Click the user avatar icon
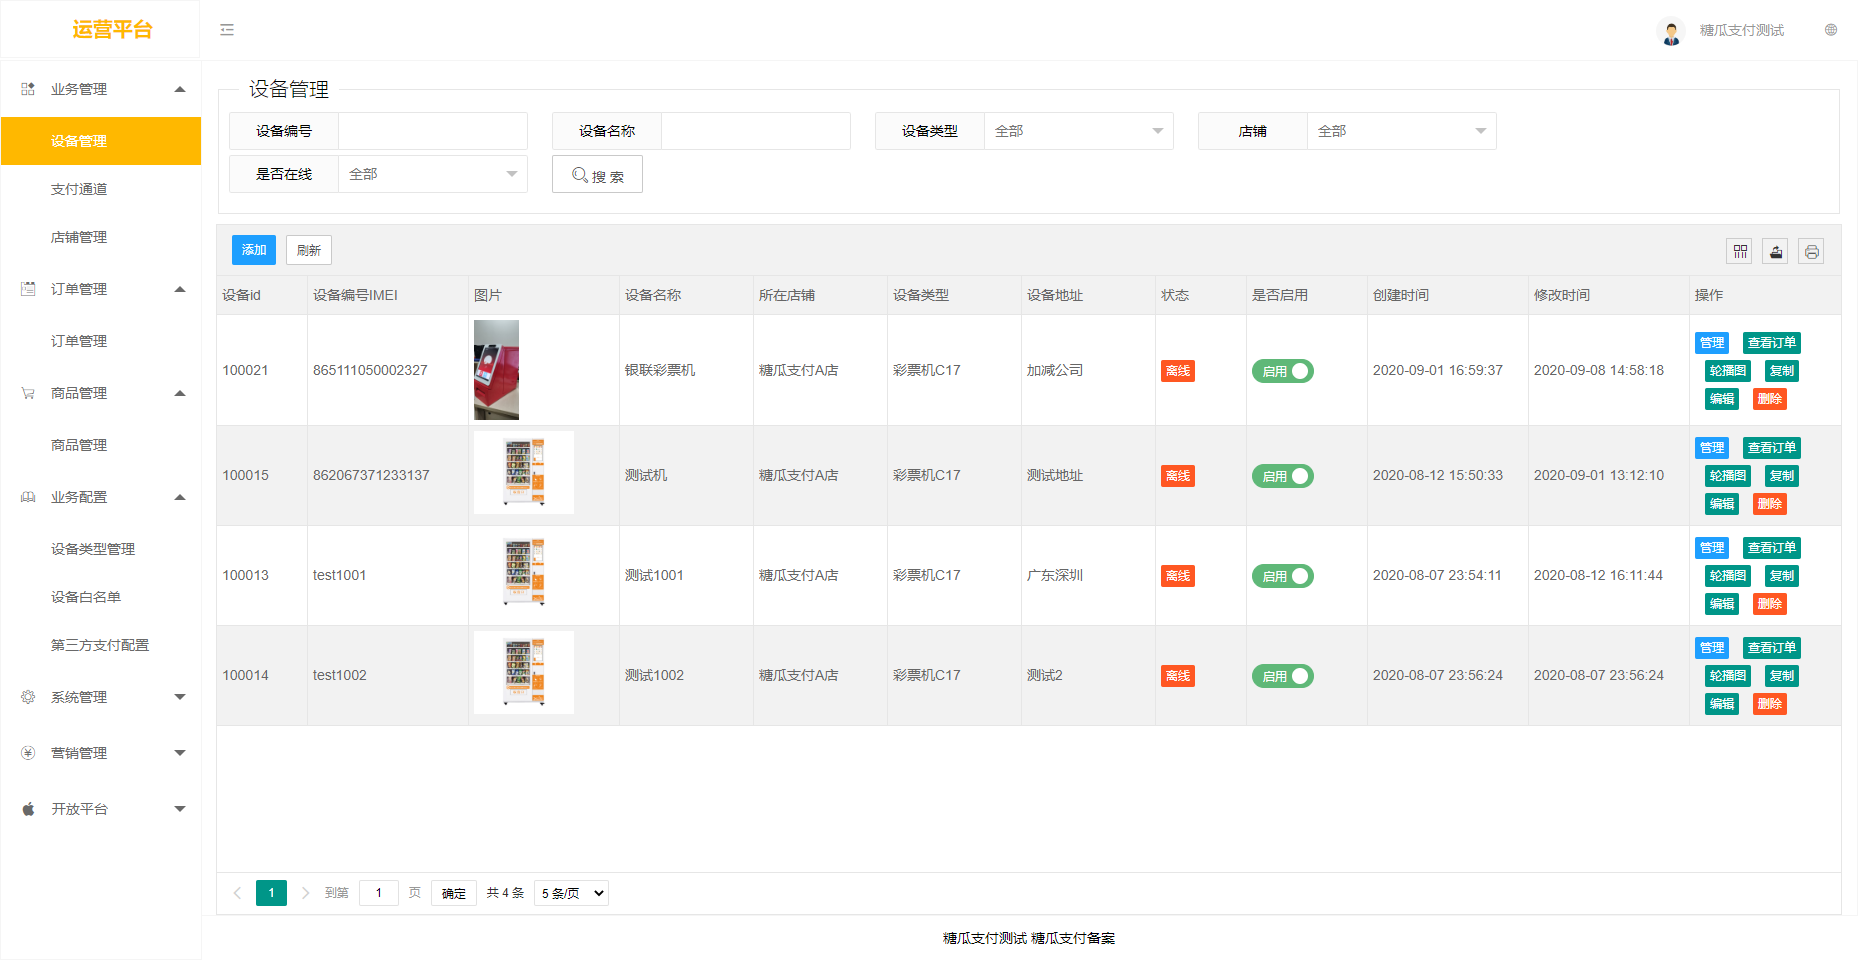 1671,31
